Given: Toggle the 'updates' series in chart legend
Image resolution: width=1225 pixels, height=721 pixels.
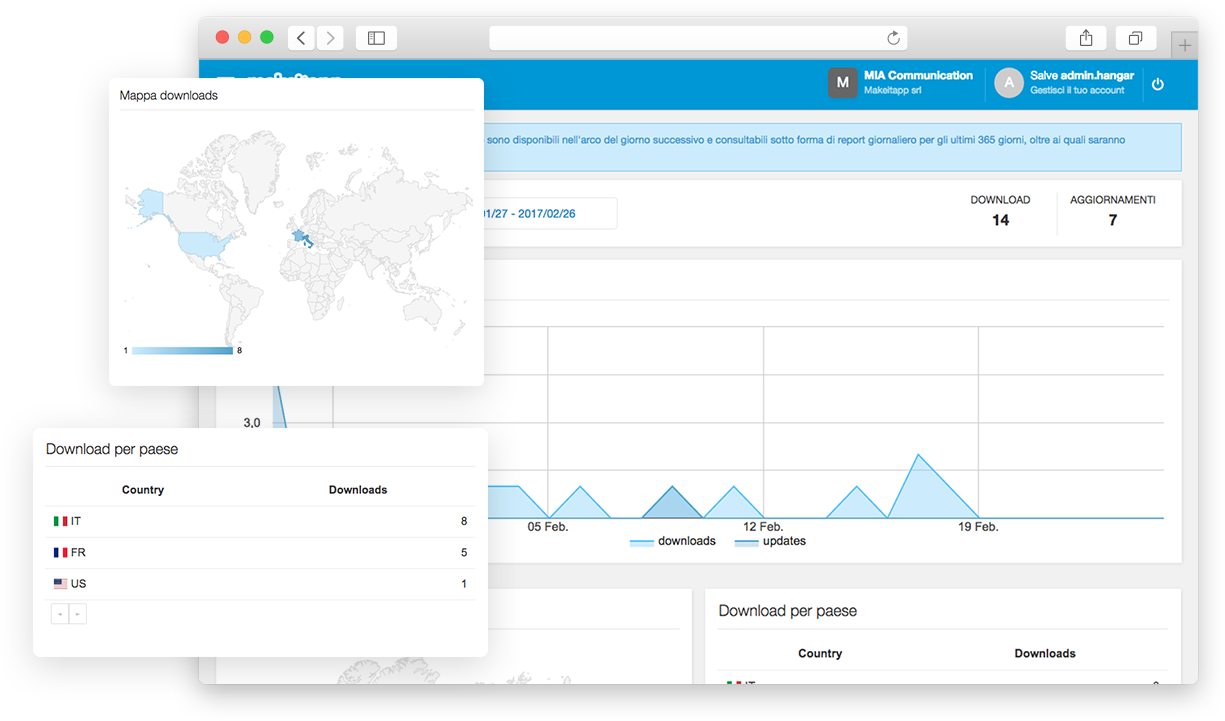Looking at the screenshot, I should click(770, 541).
